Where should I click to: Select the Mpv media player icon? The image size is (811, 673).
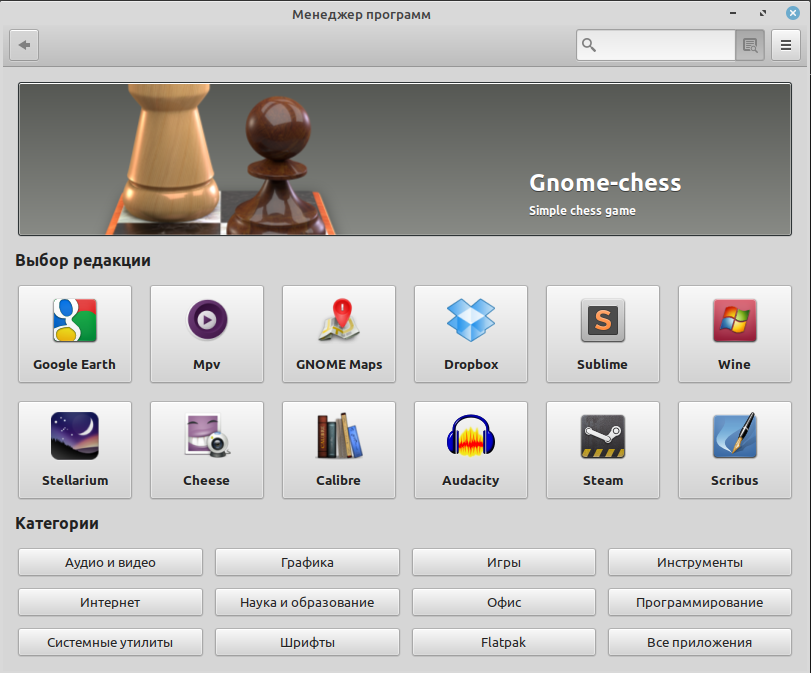click(207, 322)
